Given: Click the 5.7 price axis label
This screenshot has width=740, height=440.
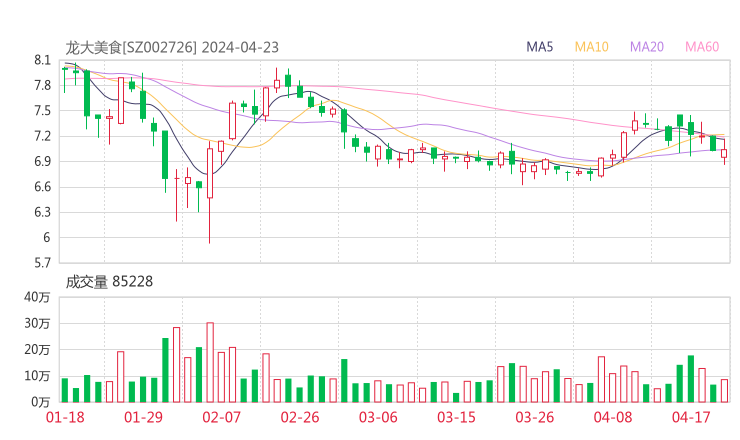Looking at the screenshot, I should (42, 263).
